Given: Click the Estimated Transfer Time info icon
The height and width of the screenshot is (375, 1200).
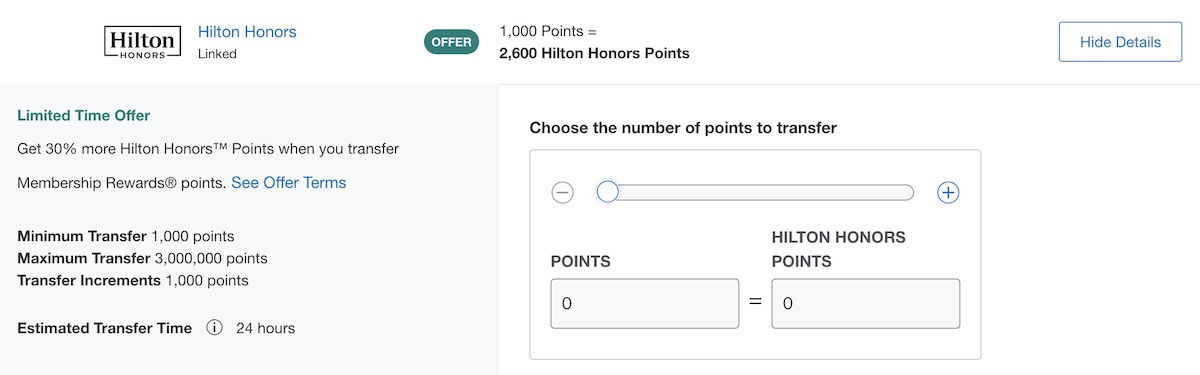Looking at the screenshot, I should coord(214,328).
